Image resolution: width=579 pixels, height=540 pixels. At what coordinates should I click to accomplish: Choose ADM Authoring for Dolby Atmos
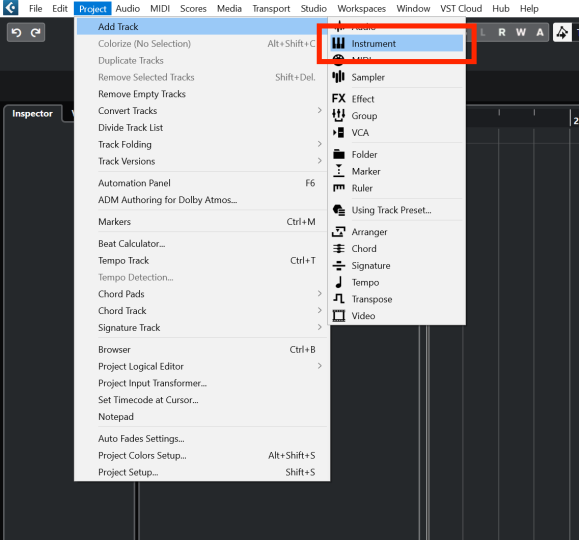tap(202, 200)
